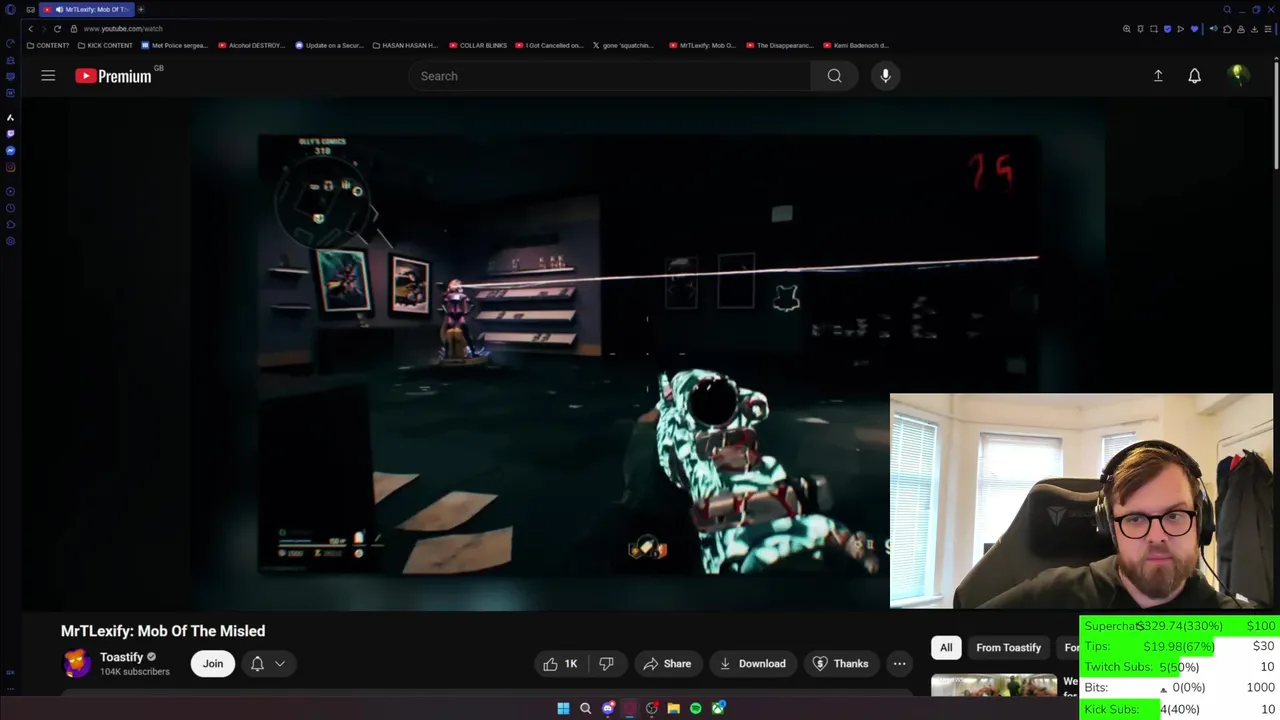Click the Kick Subs goal bar
Viewport: 1280px width, 720px height.
1180,709
